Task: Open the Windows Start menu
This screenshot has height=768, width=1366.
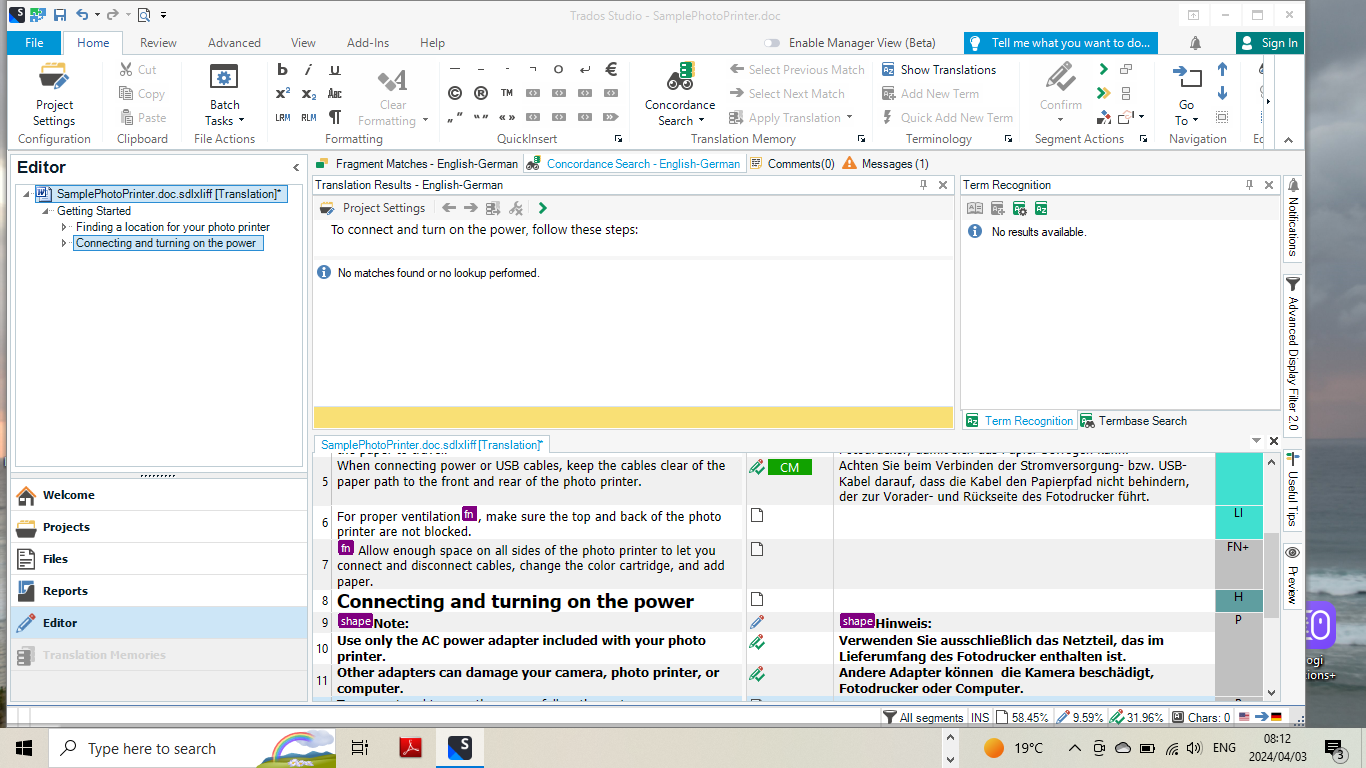Action: [24, 748]
